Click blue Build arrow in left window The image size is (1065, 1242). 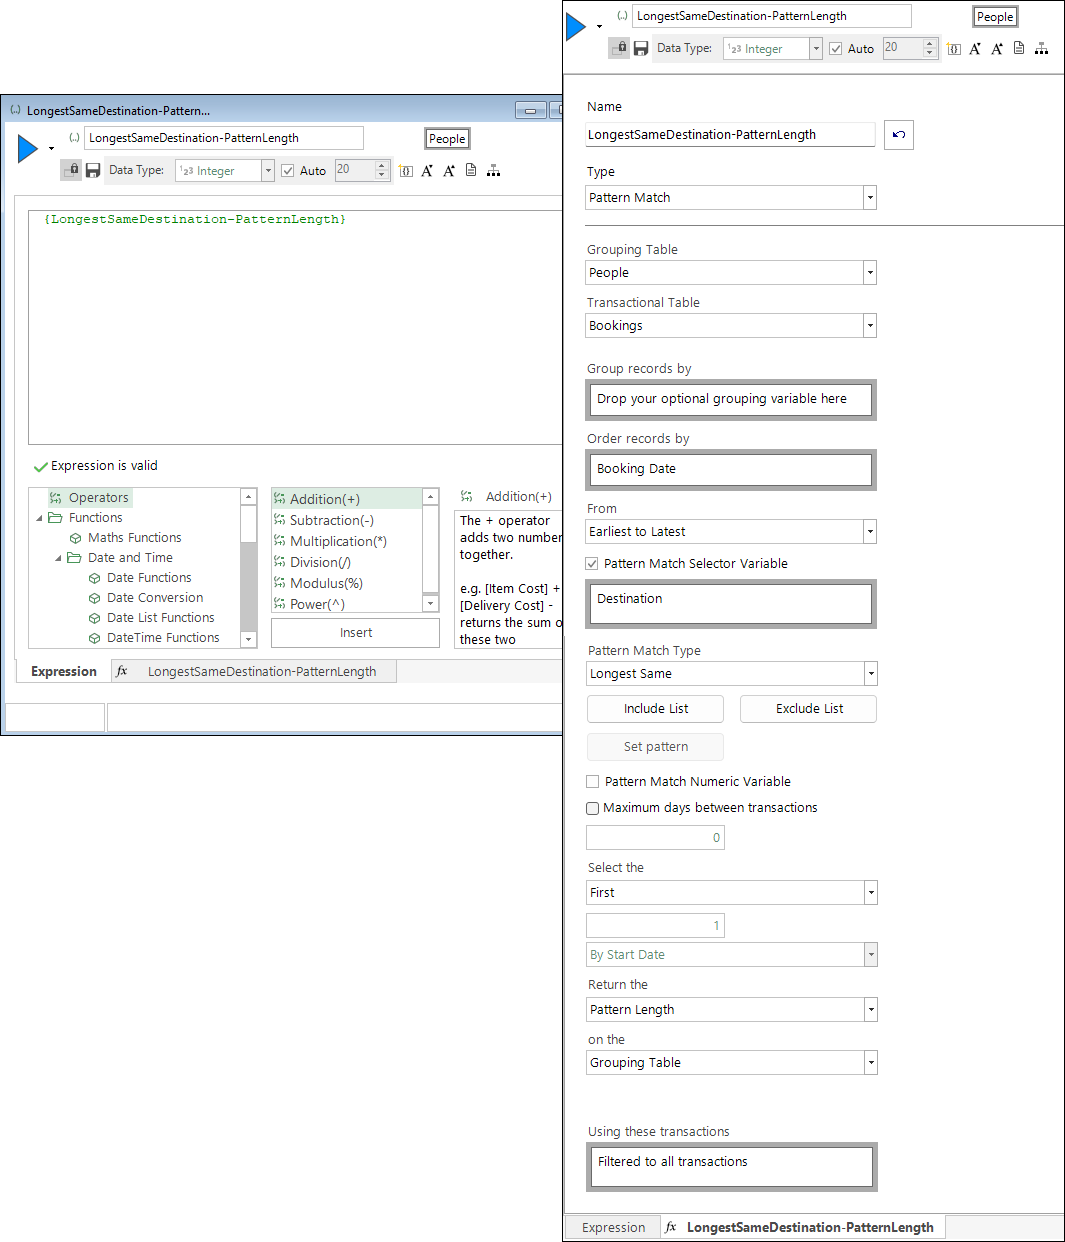(x=28, y=149)
